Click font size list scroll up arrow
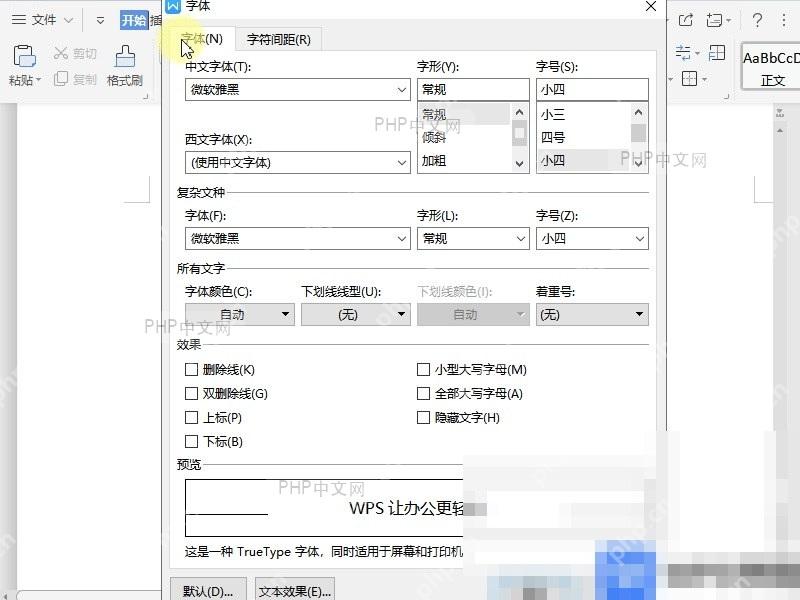The image size is (800, 600). tap(638, 112)
